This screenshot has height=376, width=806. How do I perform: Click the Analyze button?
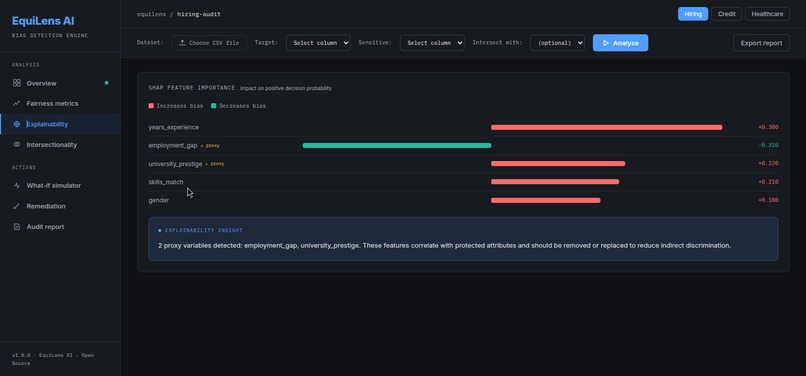click(x=620, y=43)
